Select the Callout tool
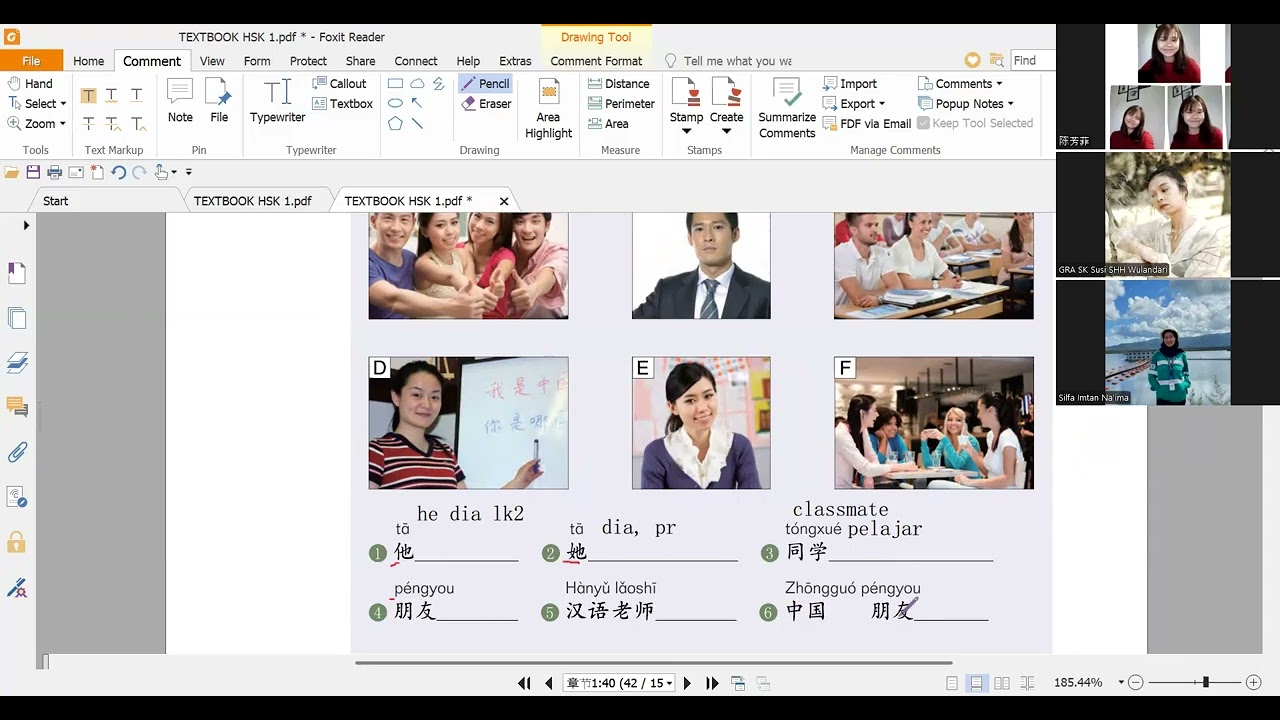This screenshot has width=1280, height=720. pyautogui.click(x=340, y=83)
